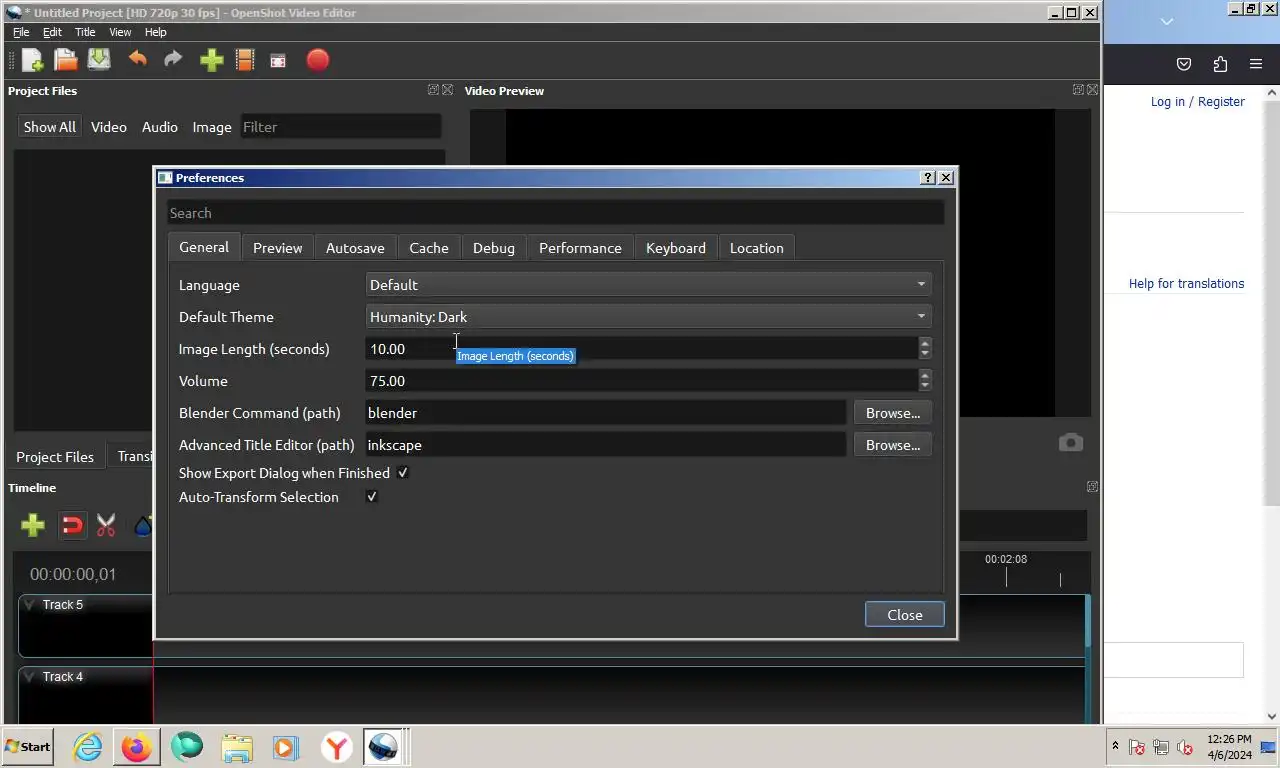The height and width of the screenshot is (768, 1280).
Task: Toggle Show Export Dialog when Finished checkbox
Action: 403,473
